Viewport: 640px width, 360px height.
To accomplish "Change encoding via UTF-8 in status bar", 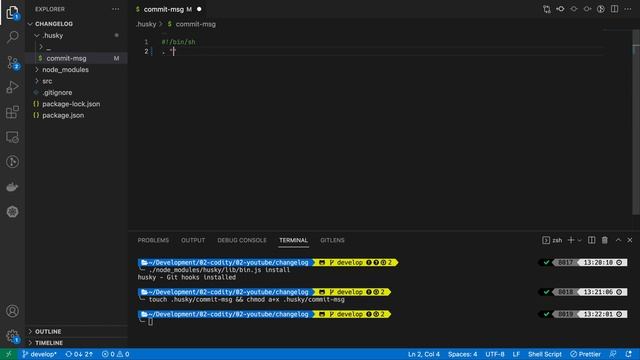I will pos(495,354).
